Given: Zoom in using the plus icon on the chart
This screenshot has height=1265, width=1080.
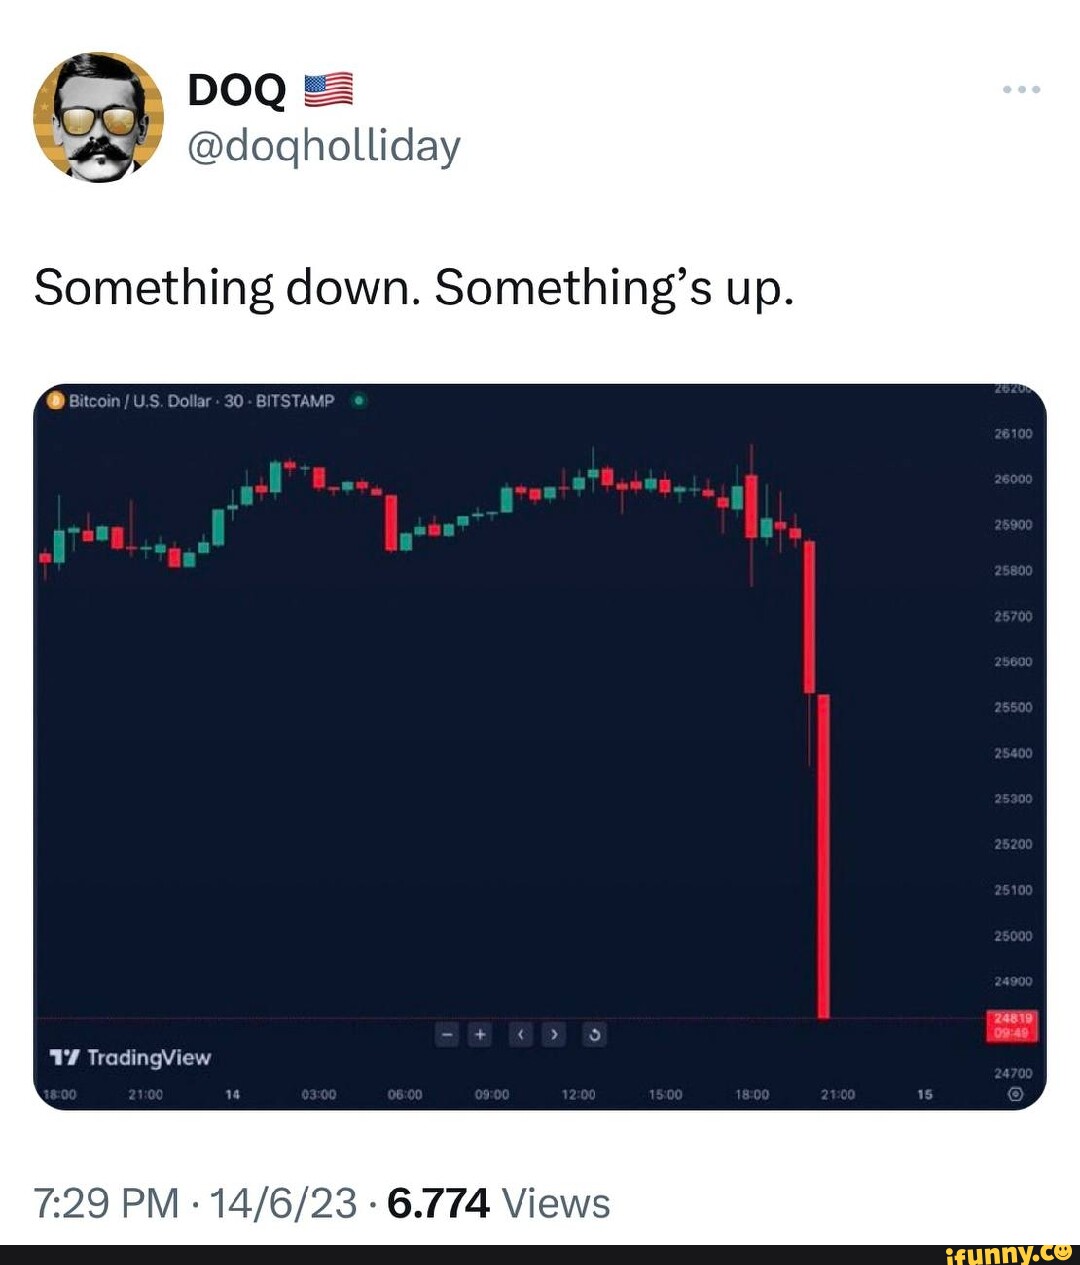Looking at the screenshot, I should 481,1034.
